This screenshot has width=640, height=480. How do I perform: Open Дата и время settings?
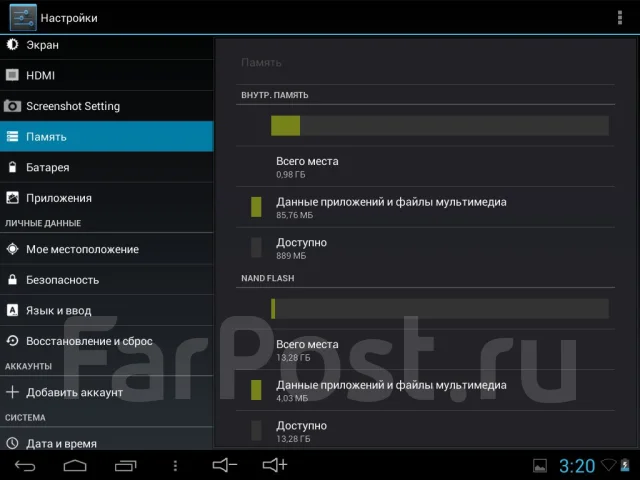107,441
